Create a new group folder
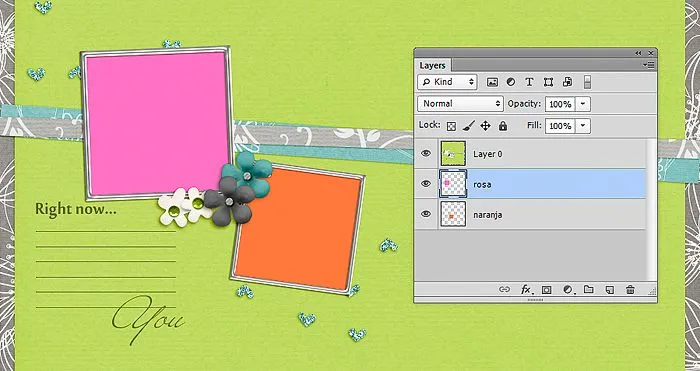This screenshot has width=700, height=371. point(589,289)
